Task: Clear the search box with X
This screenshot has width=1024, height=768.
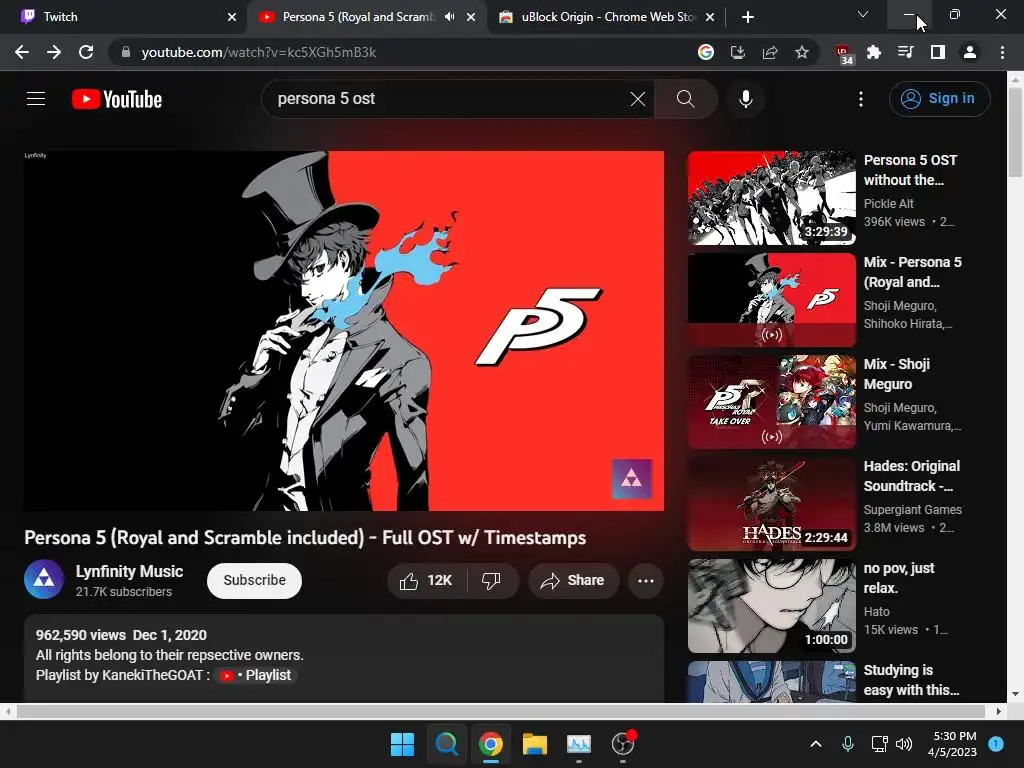Action: [x=637, y=99]
